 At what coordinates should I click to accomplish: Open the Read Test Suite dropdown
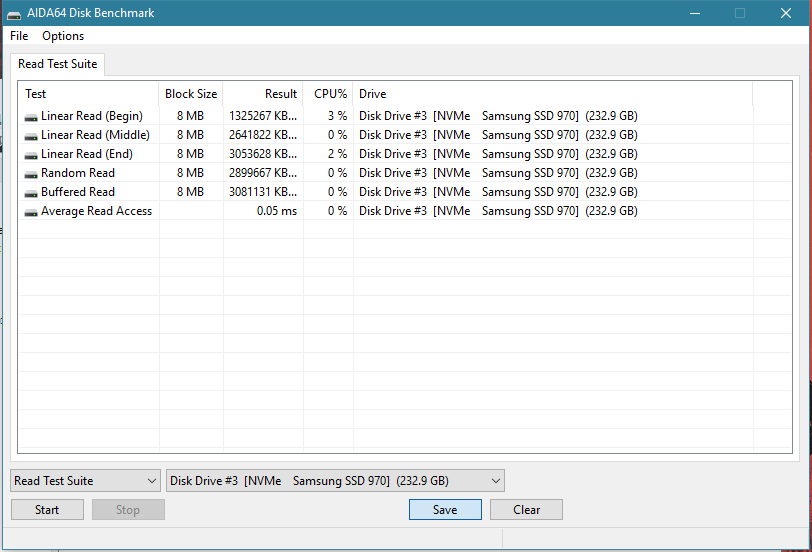(x=84, y=481)
